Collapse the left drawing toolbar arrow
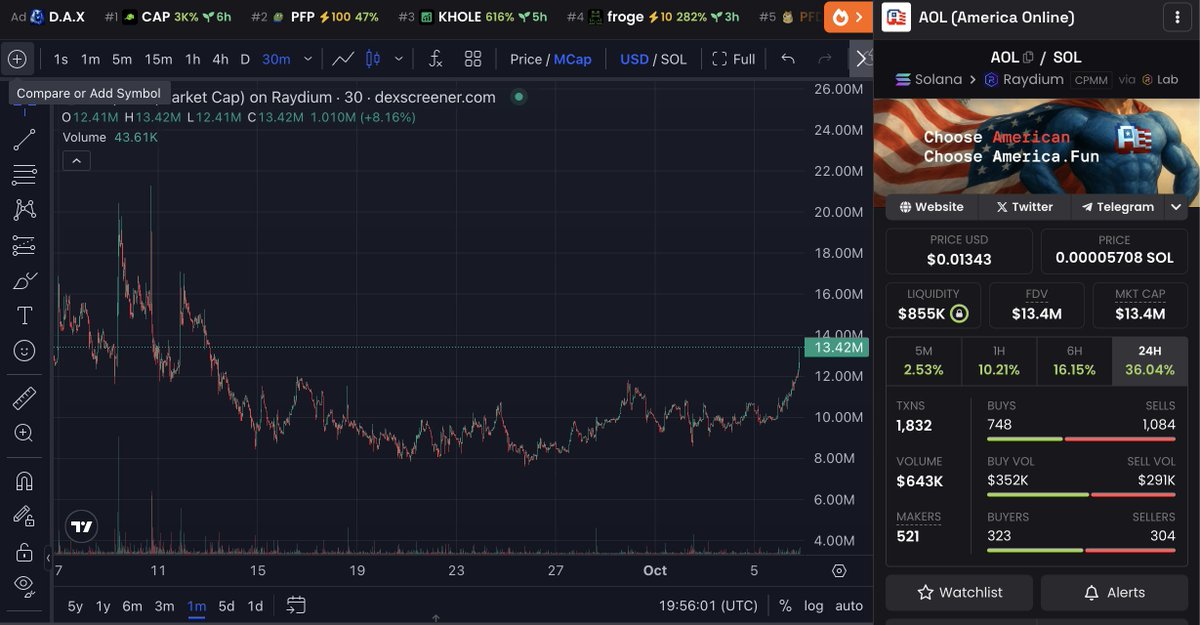The image size is (1200, 625). [49, 557]
